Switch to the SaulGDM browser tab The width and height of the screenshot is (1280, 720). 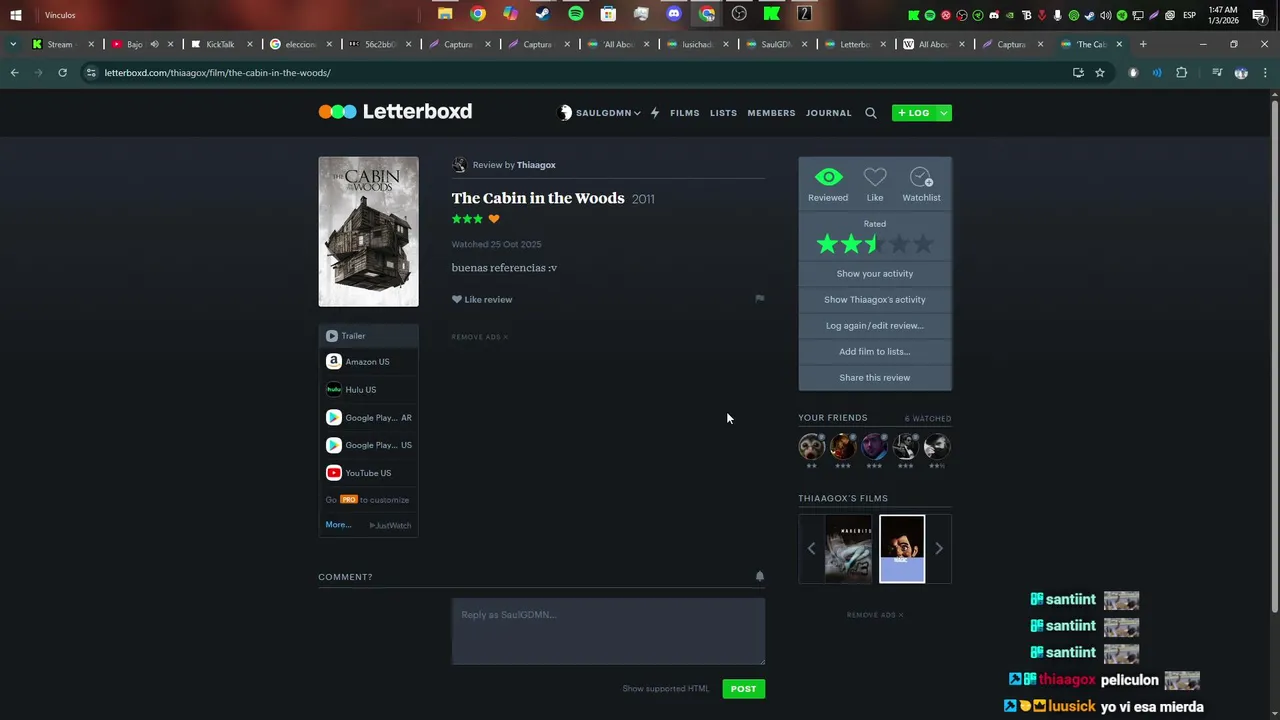pos(776,44)
